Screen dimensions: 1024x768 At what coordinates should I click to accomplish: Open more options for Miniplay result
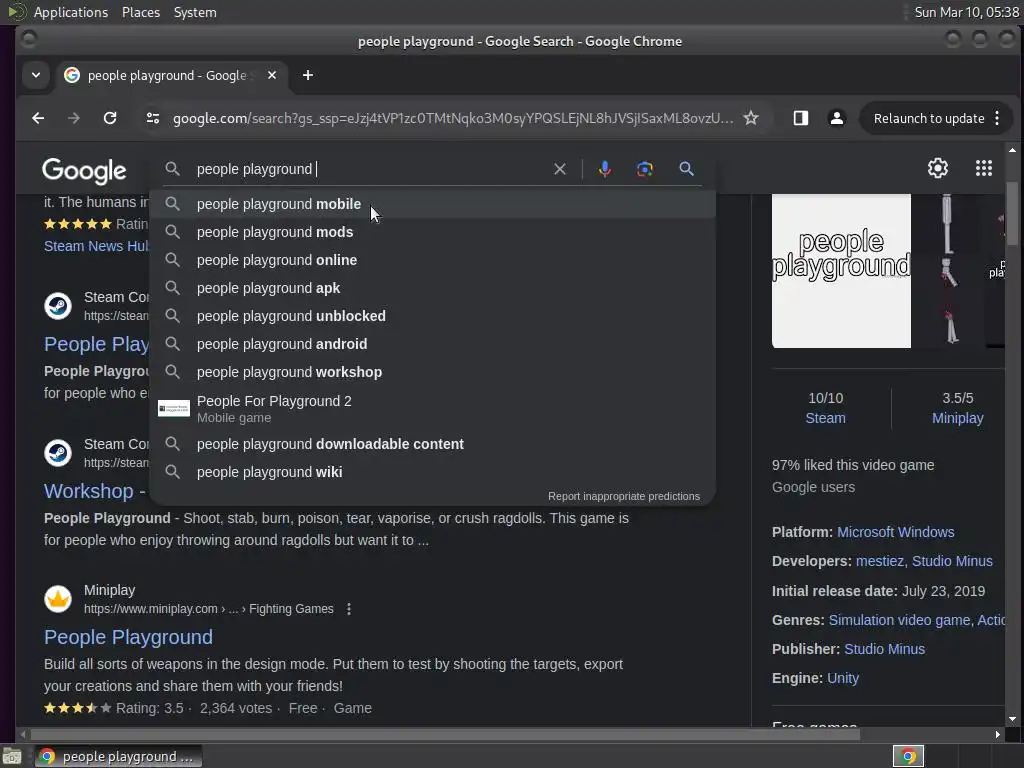click(349, 609)
